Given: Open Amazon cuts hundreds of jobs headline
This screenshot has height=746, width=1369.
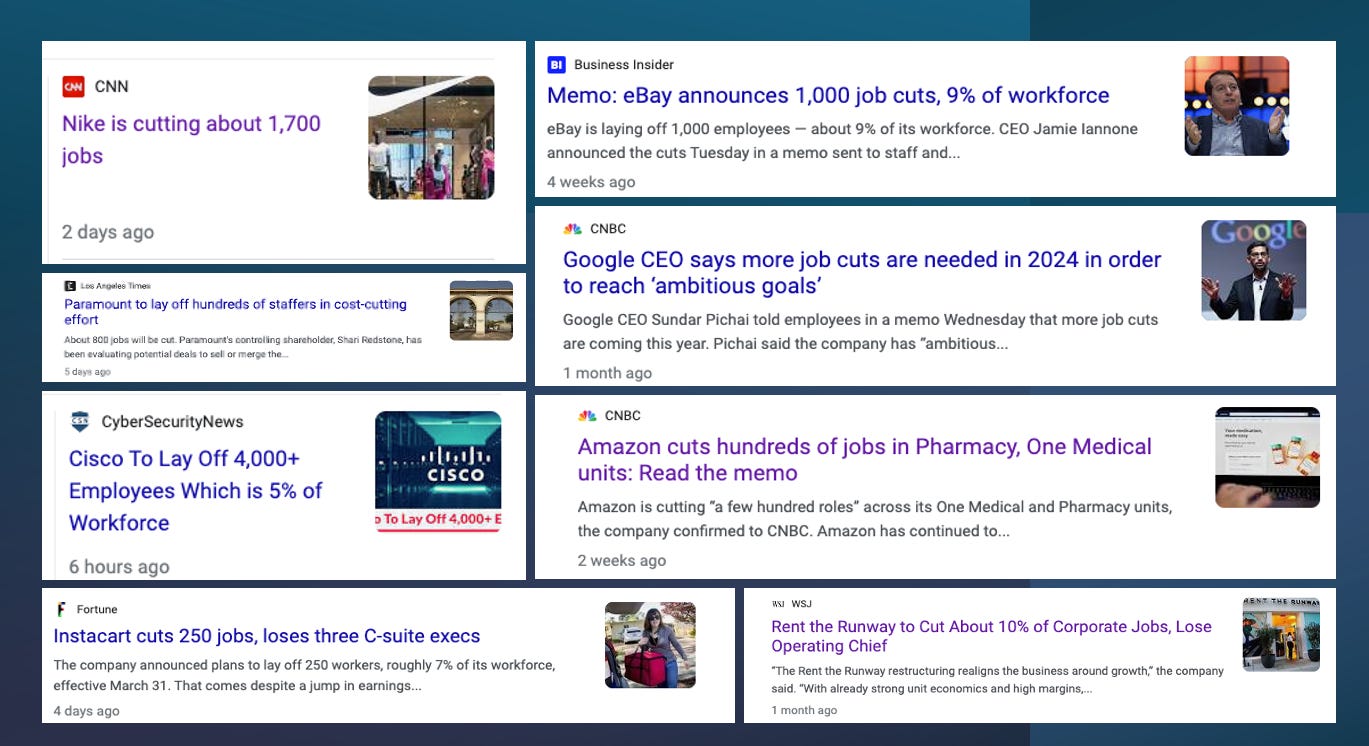Looking at the screenshot, I should click(x=865, y=460).
